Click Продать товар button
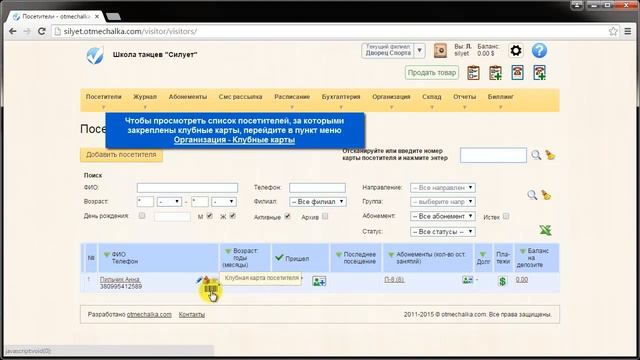640x360 pixels. coord(432,73)
